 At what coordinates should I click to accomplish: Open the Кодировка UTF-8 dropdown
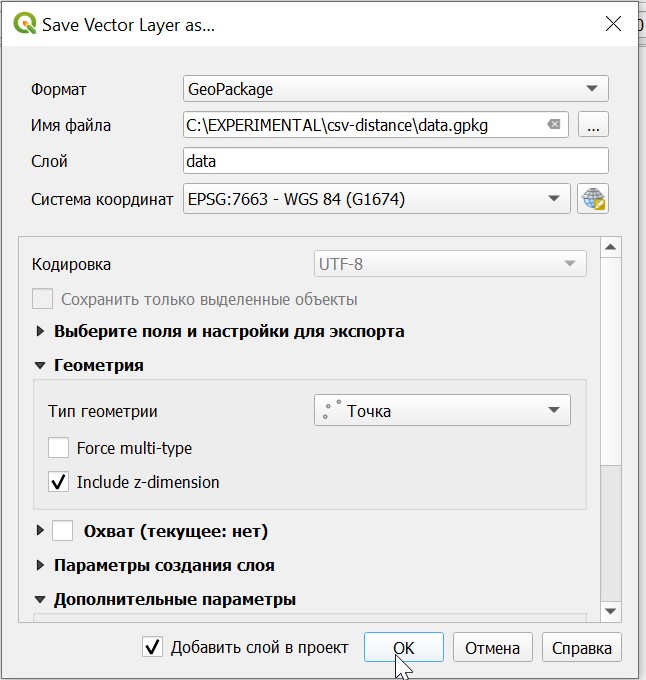pos(450,264)
